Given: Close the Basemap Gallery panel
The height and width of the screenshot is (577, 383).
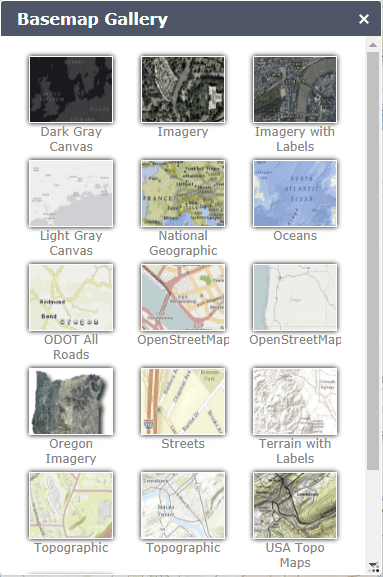Looking at the screenshot, I should pyautogui.click(x=364, y=19).
